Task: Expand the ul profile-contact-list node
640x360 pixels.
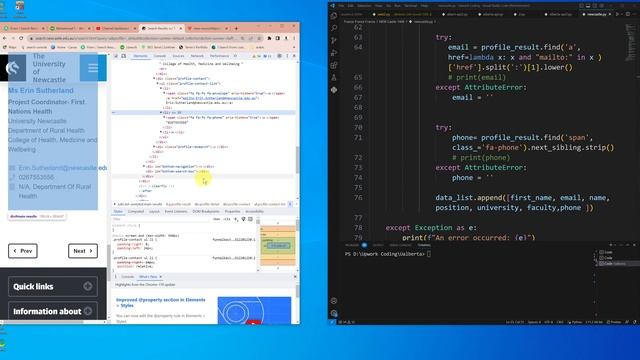Action: point(158,83)
